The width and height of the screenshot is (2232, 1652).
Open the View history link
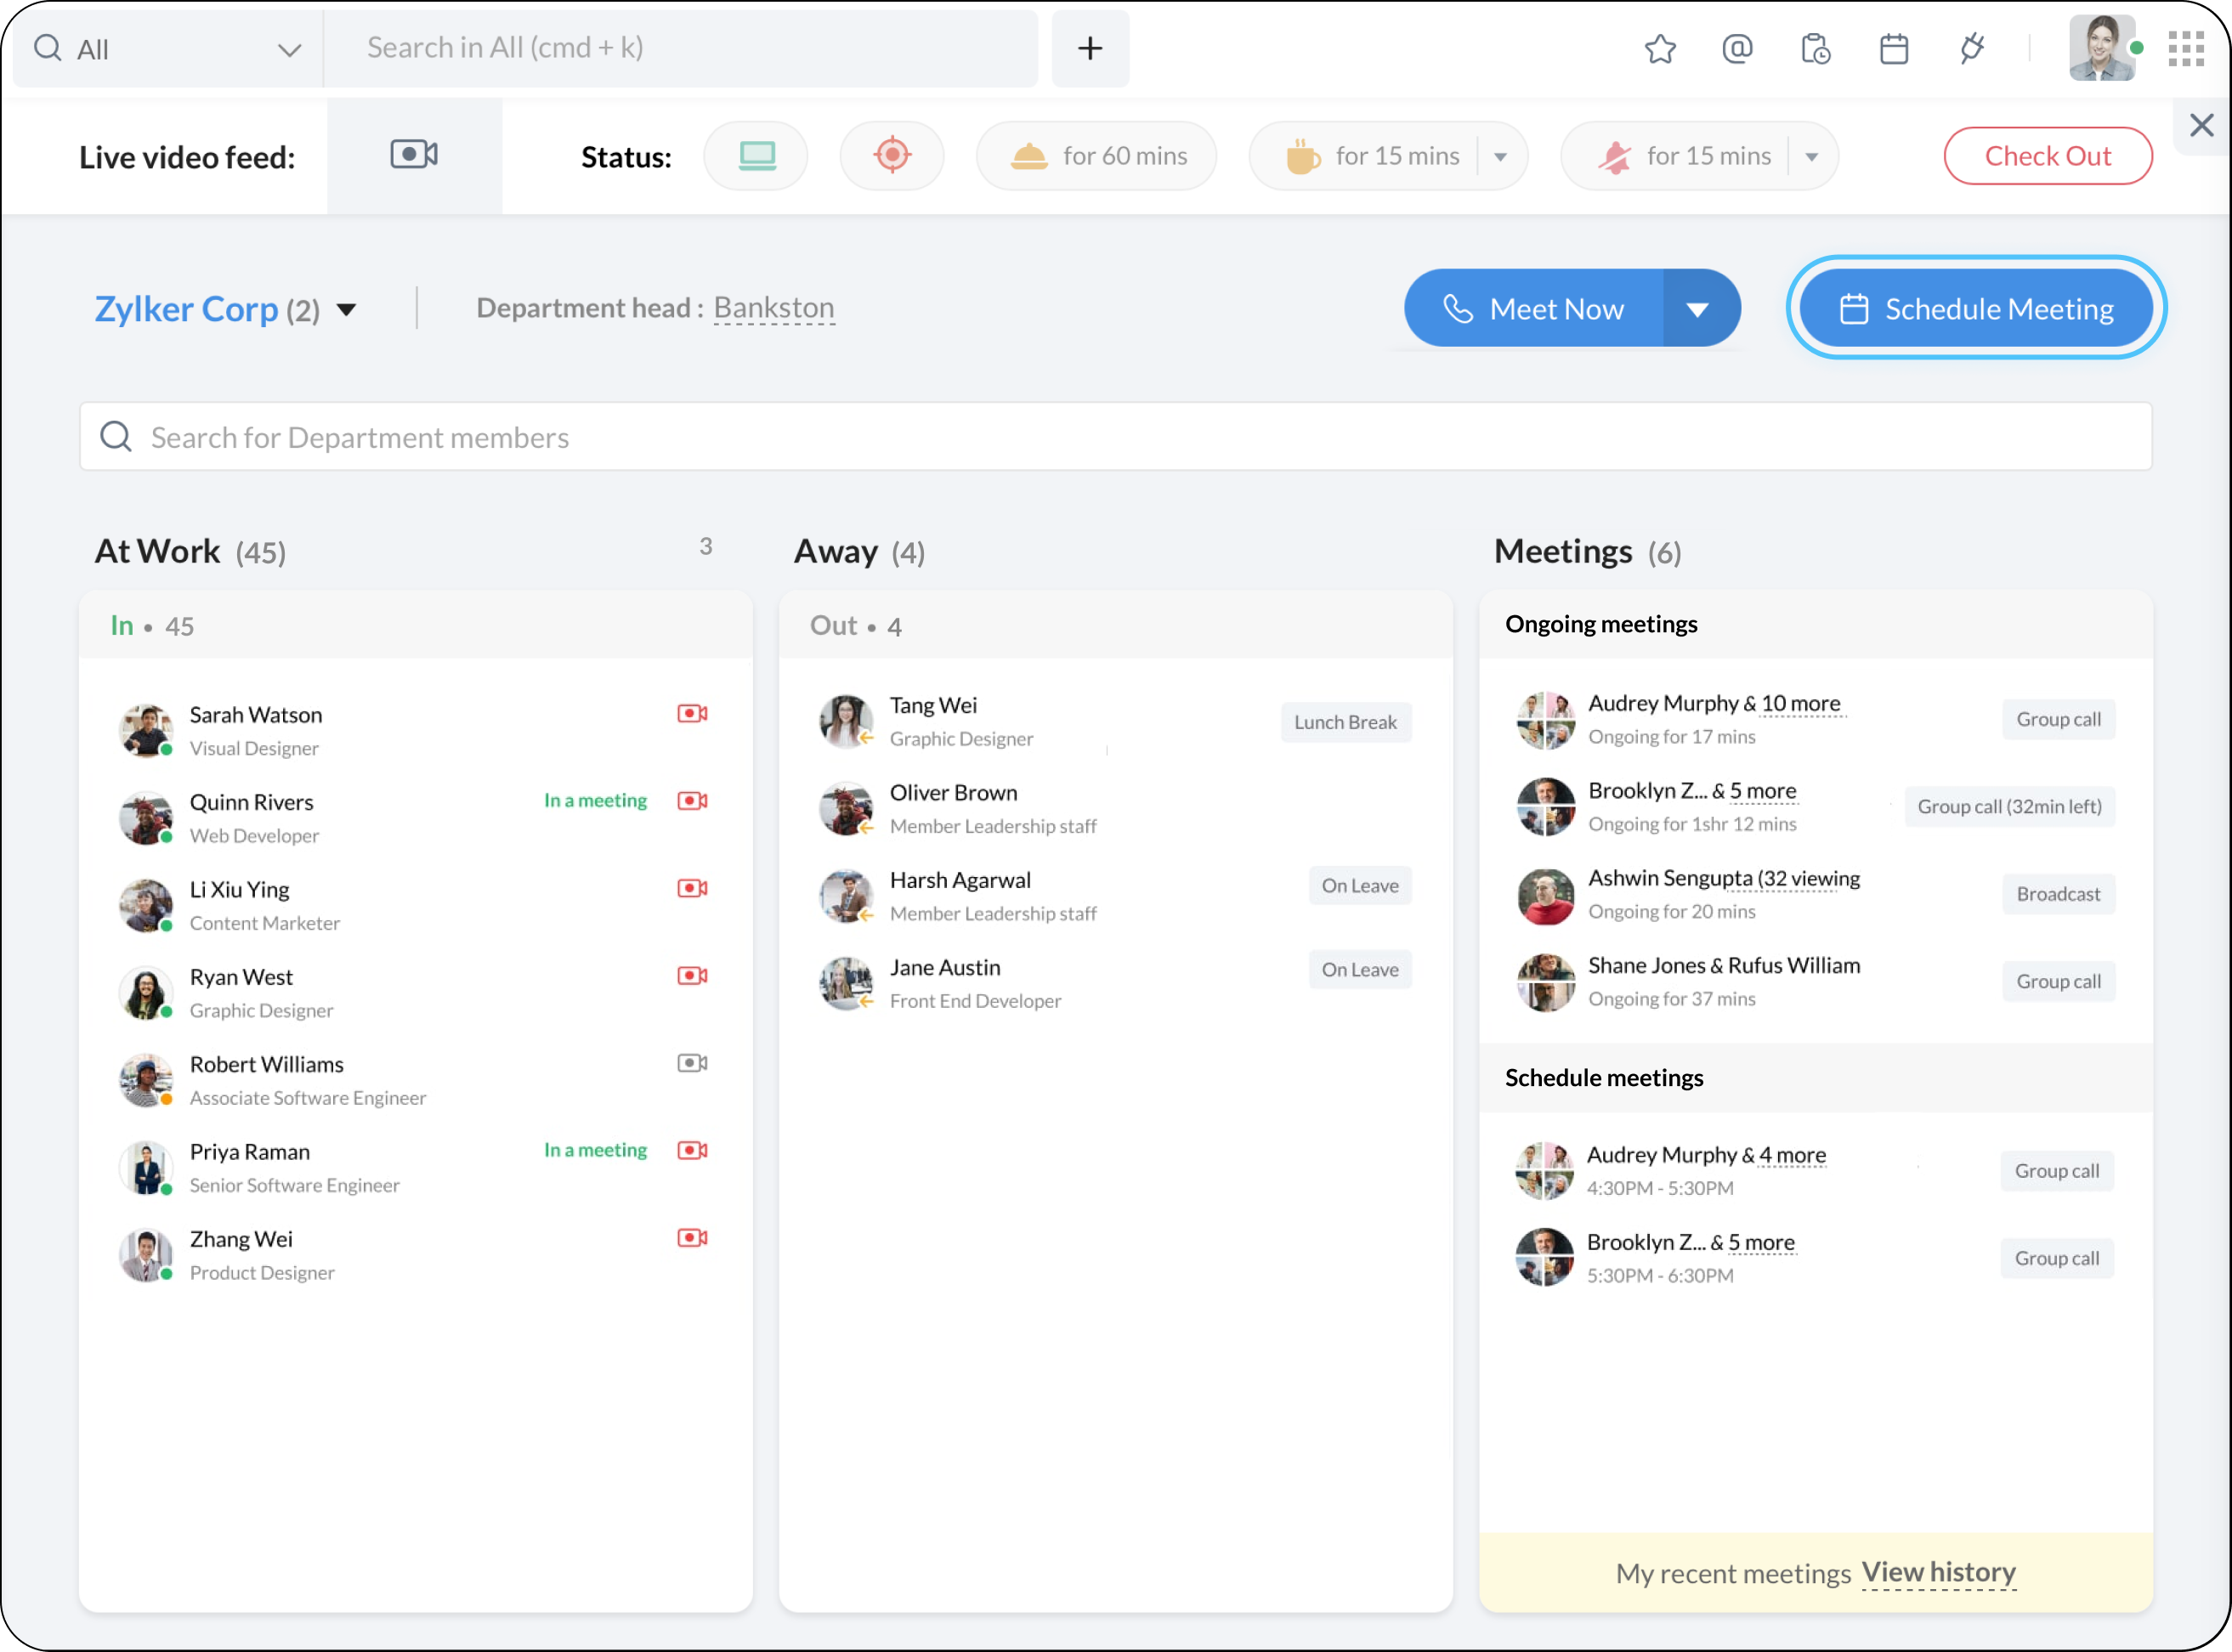tap(1937, 1573)
